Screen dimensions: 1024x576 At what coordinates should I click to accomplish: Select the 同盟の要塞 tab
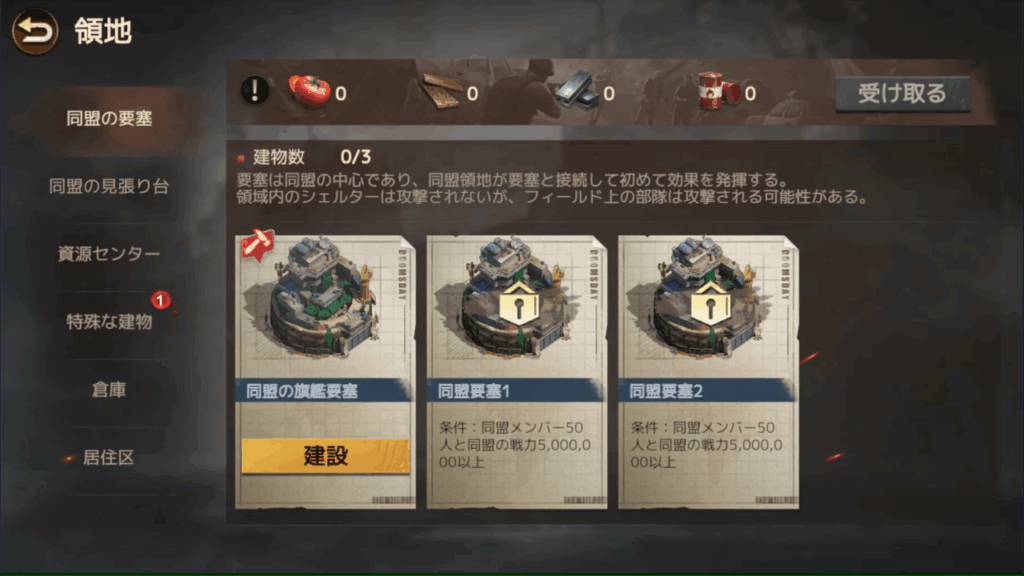[x=109, y=118]
